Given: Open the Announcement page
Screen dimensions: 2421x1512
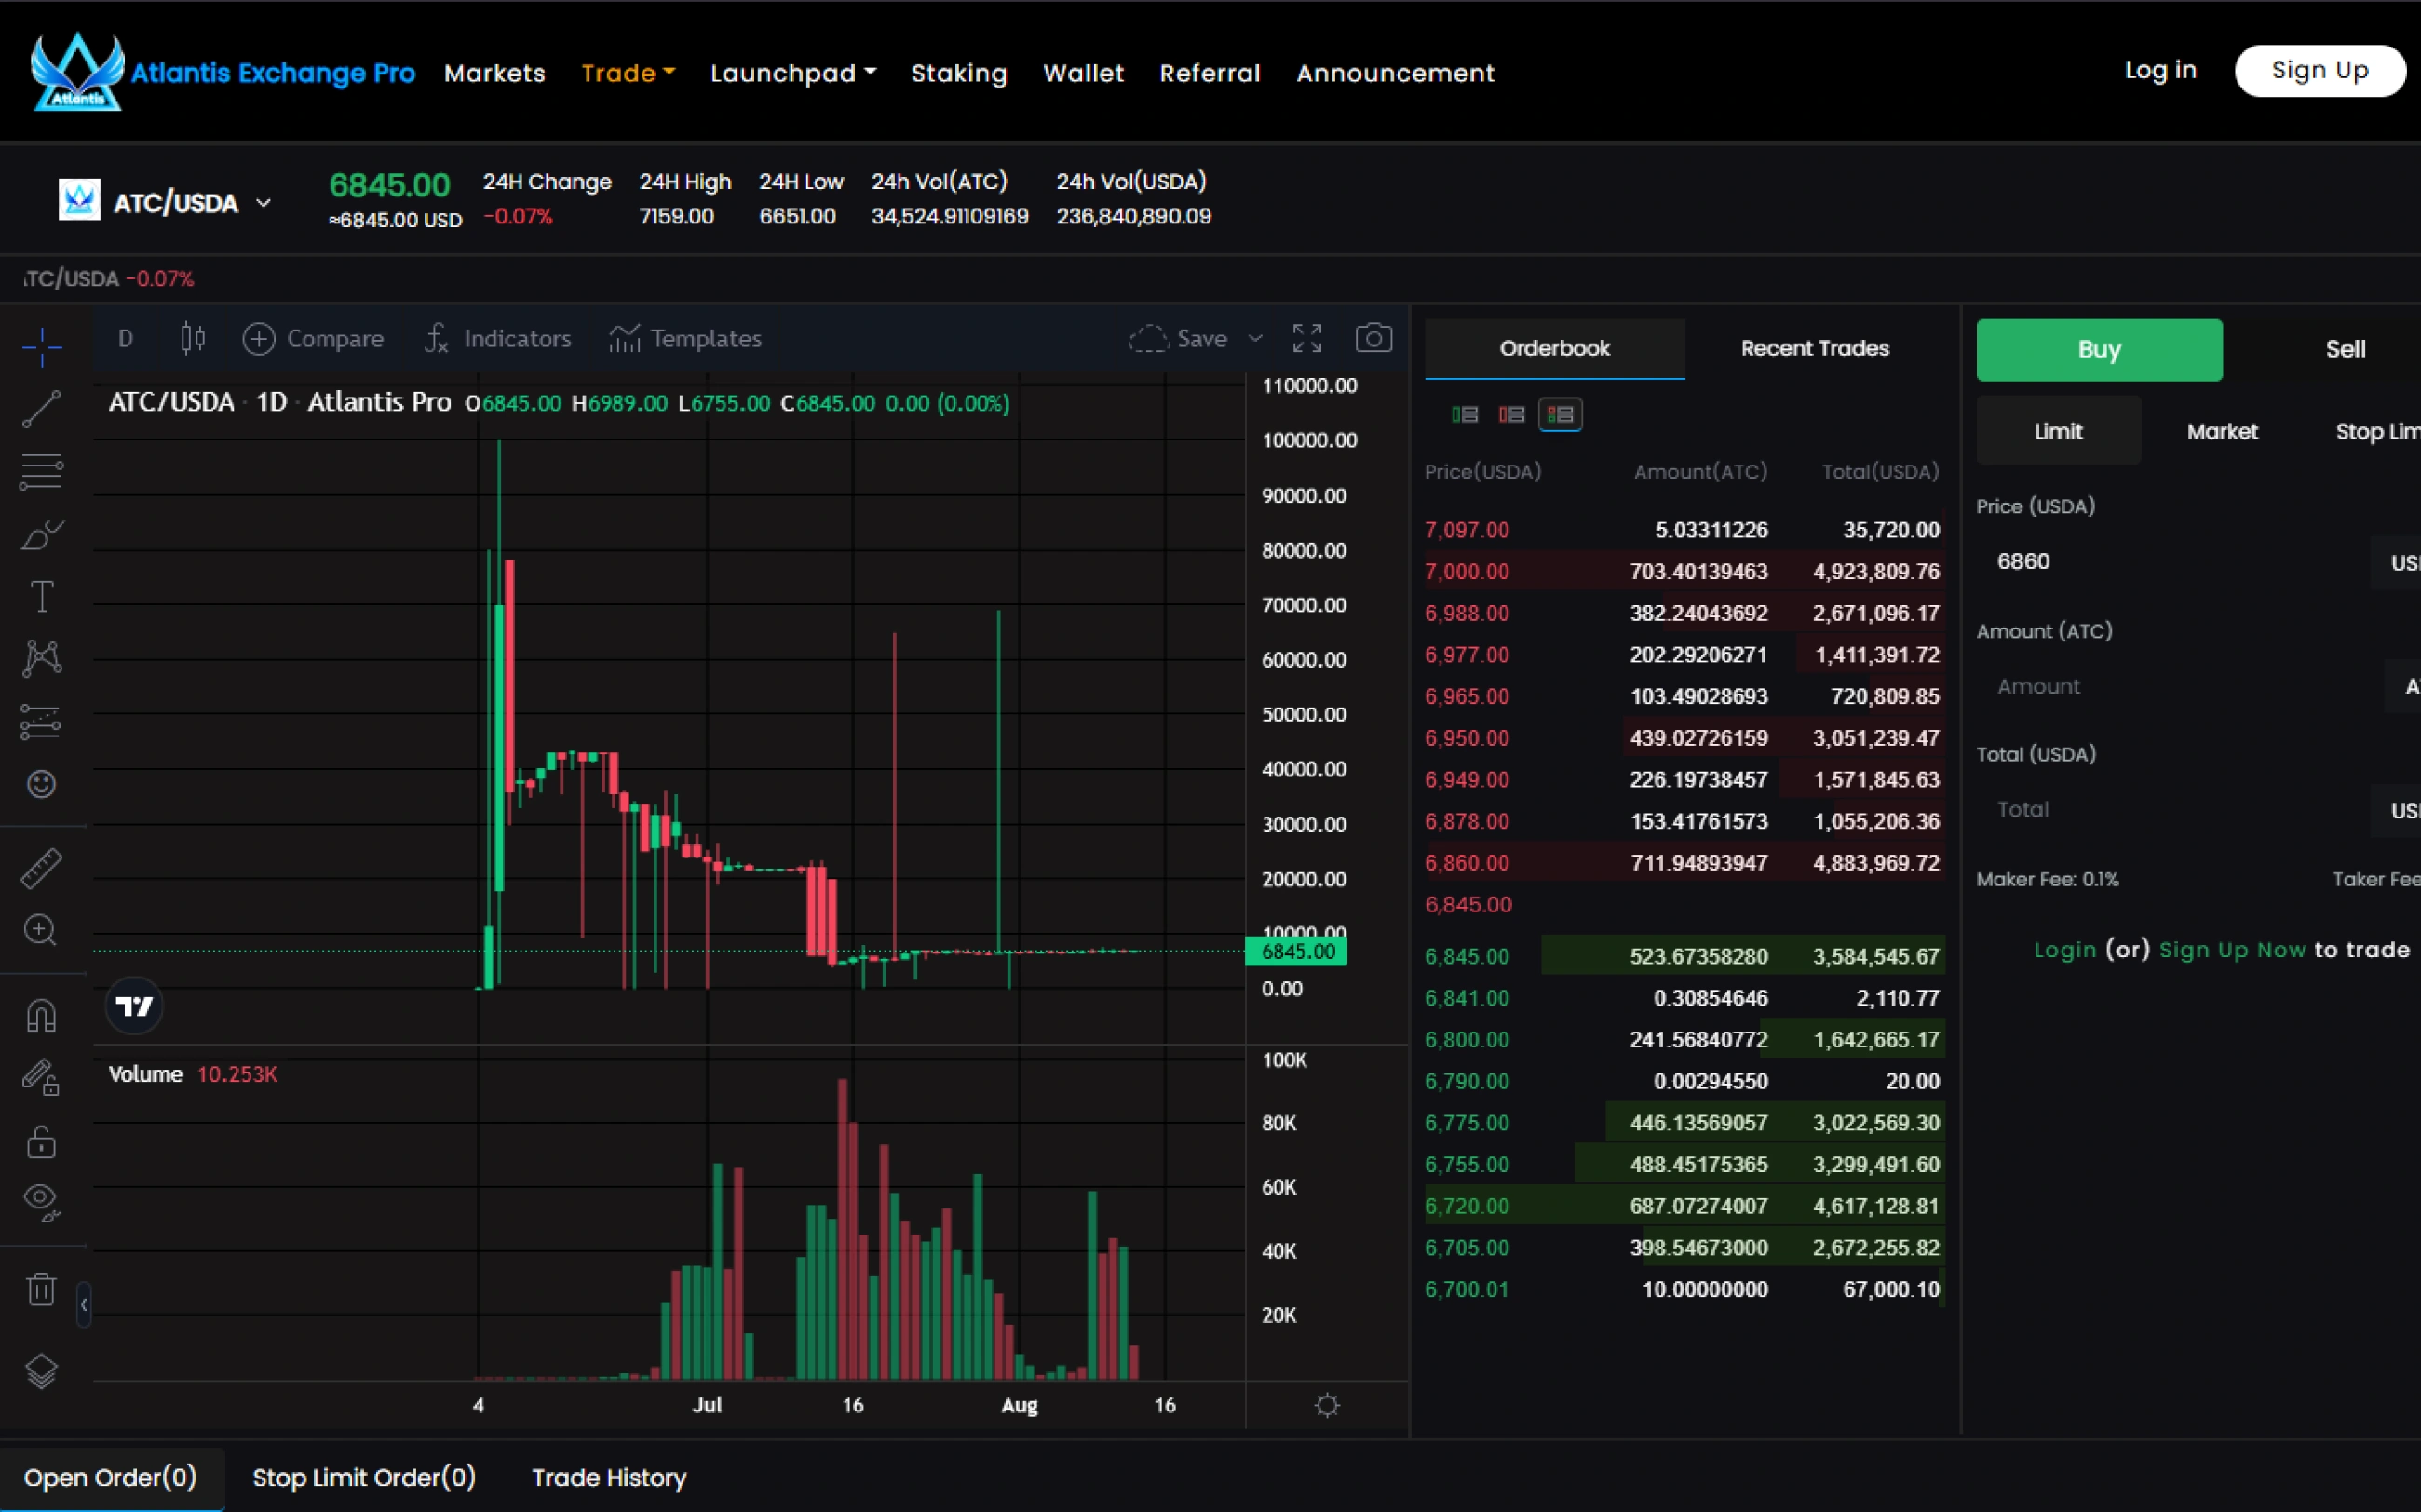Looking at the screenshot, I should pyautogui.click(x=1395, y=73).
